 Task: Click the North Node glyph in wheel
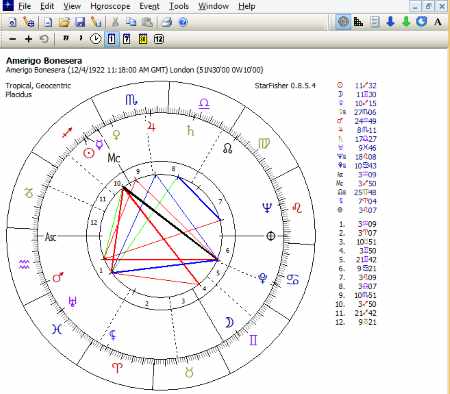tap(227, 148)
